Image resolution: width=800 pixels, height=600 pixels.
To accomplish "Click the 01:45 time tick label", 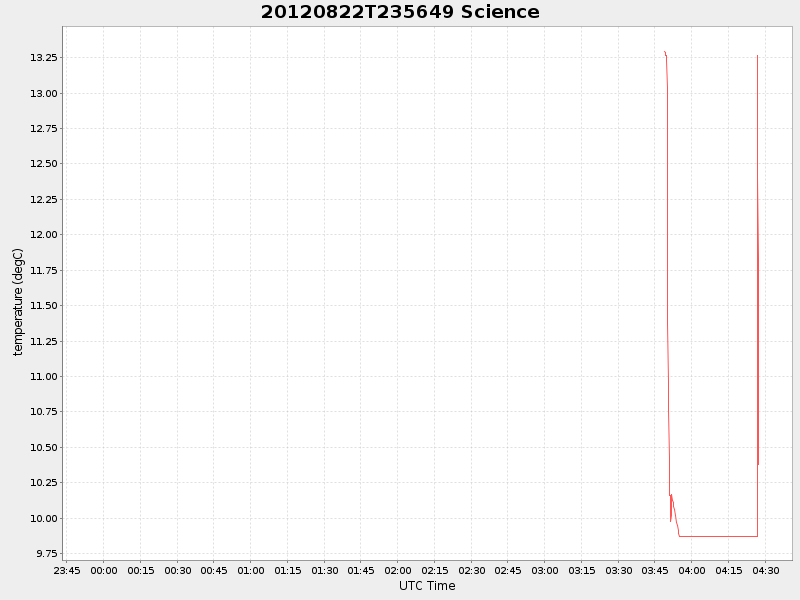I will pos(361,570).
